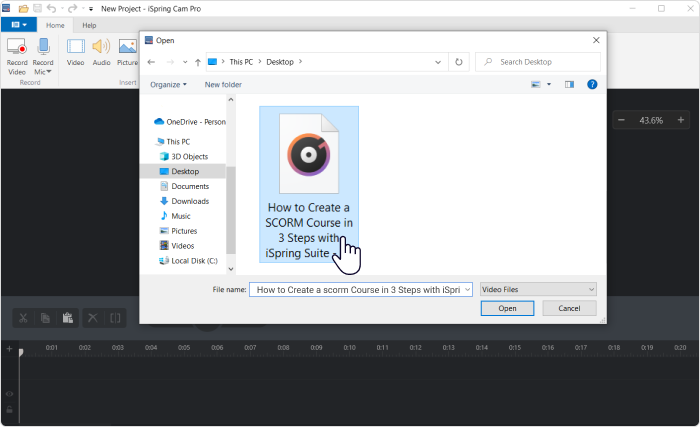Open Documents in the sidebar
The height and width of the screenshot is (427, 700).
point(184,186)
